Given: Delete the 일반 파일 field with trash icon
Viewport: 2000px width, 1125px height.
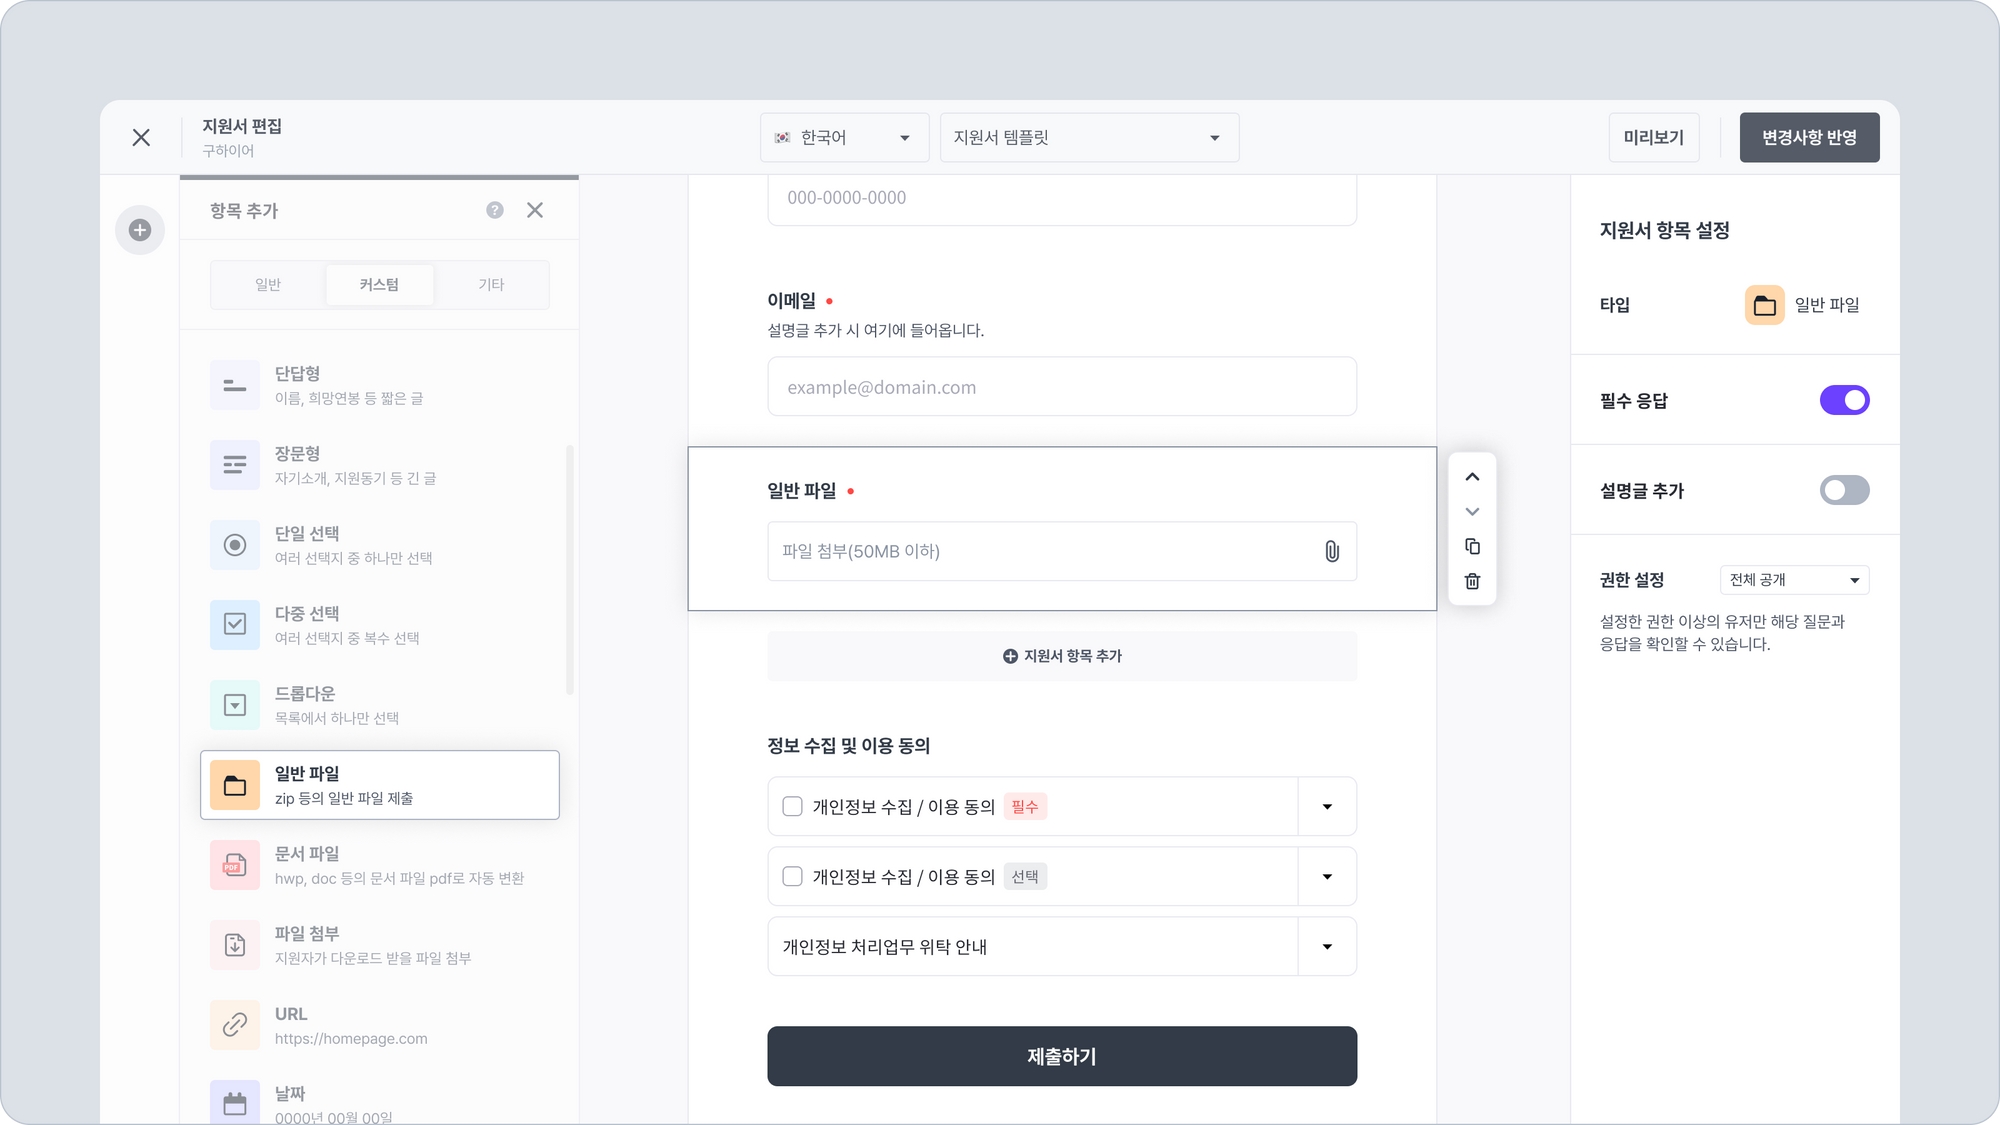Looking at the screenshot, I should coord(1472,581).
